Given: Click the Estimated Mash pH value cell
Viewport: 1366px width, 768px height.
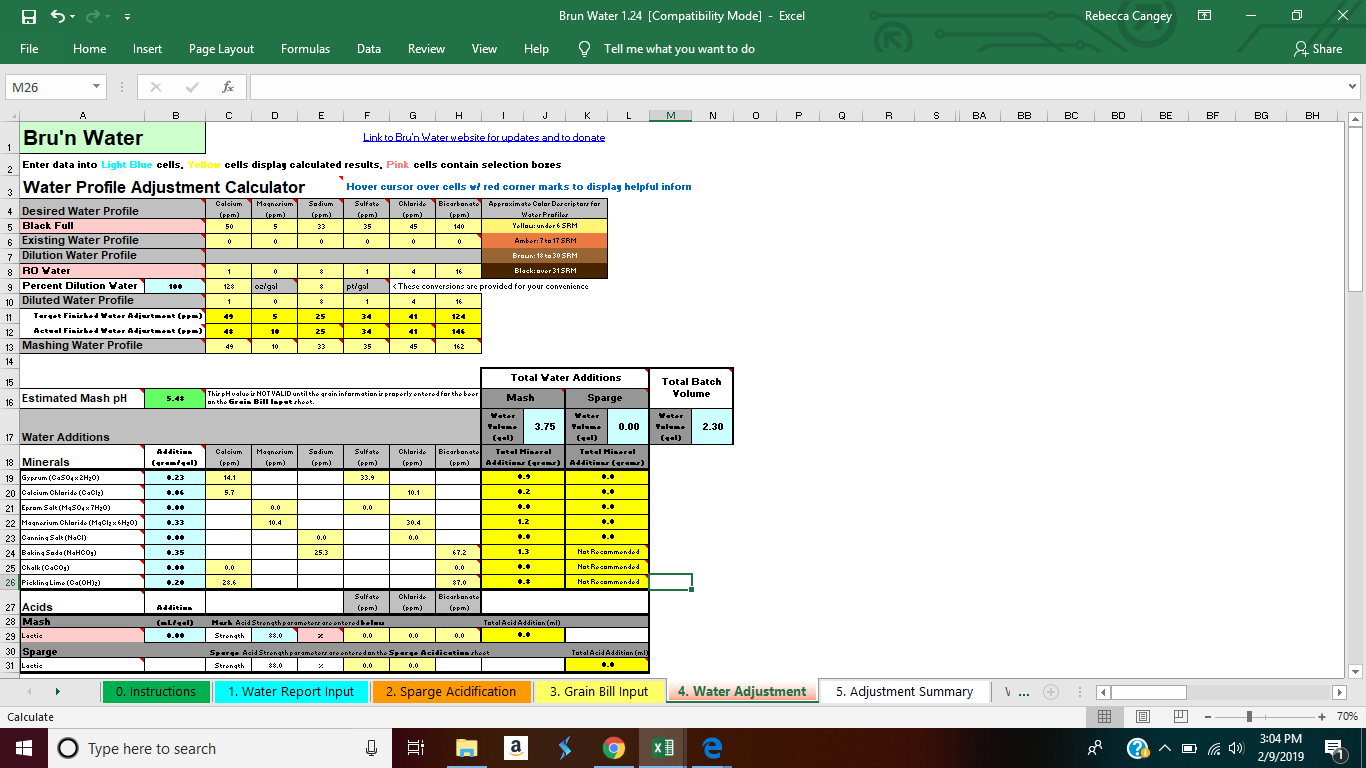Looking at the screenshot, I should 175,398.
